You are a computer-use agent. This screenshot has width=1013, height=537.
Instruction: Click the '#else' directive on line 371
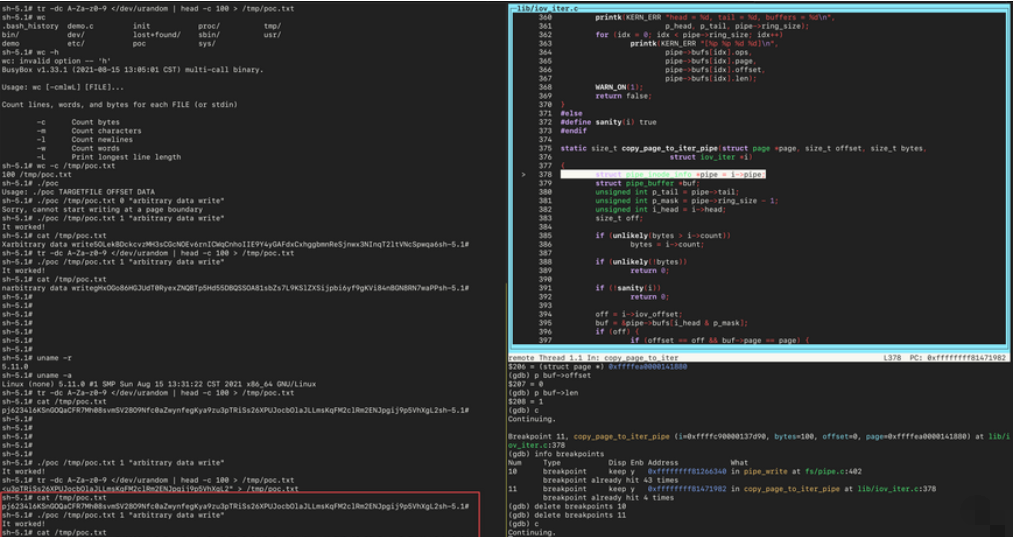[571, 114]
